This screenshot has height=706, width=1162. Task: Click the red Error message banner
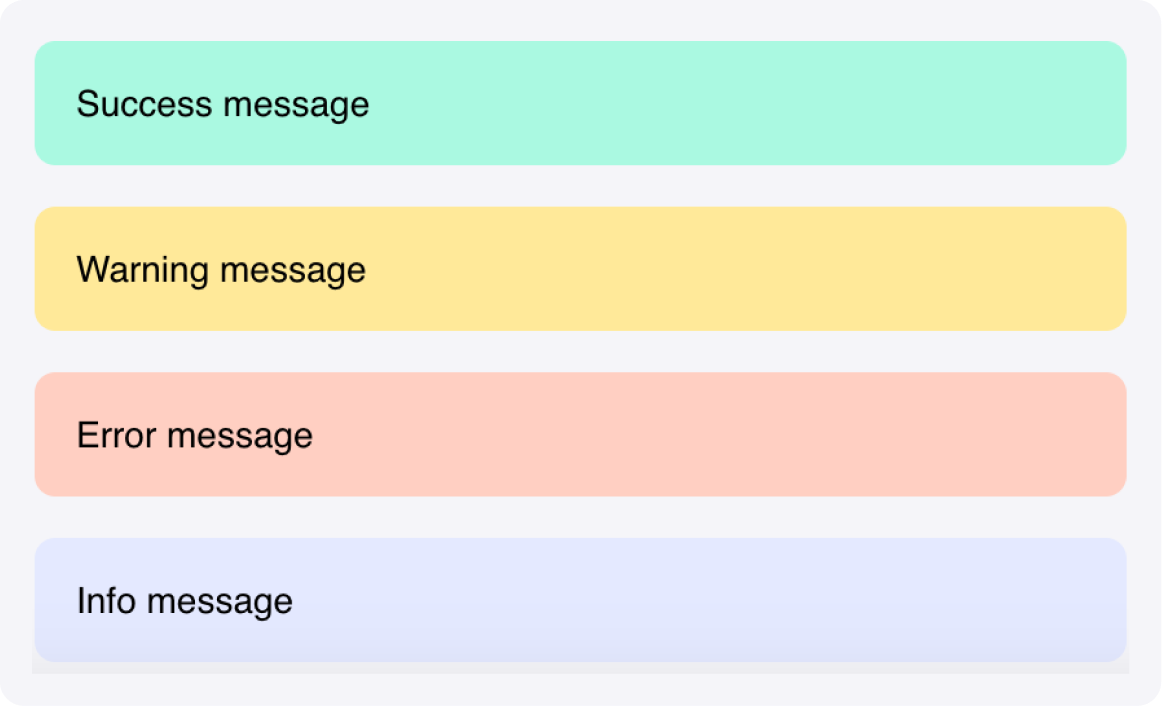(x=580, y=434)
